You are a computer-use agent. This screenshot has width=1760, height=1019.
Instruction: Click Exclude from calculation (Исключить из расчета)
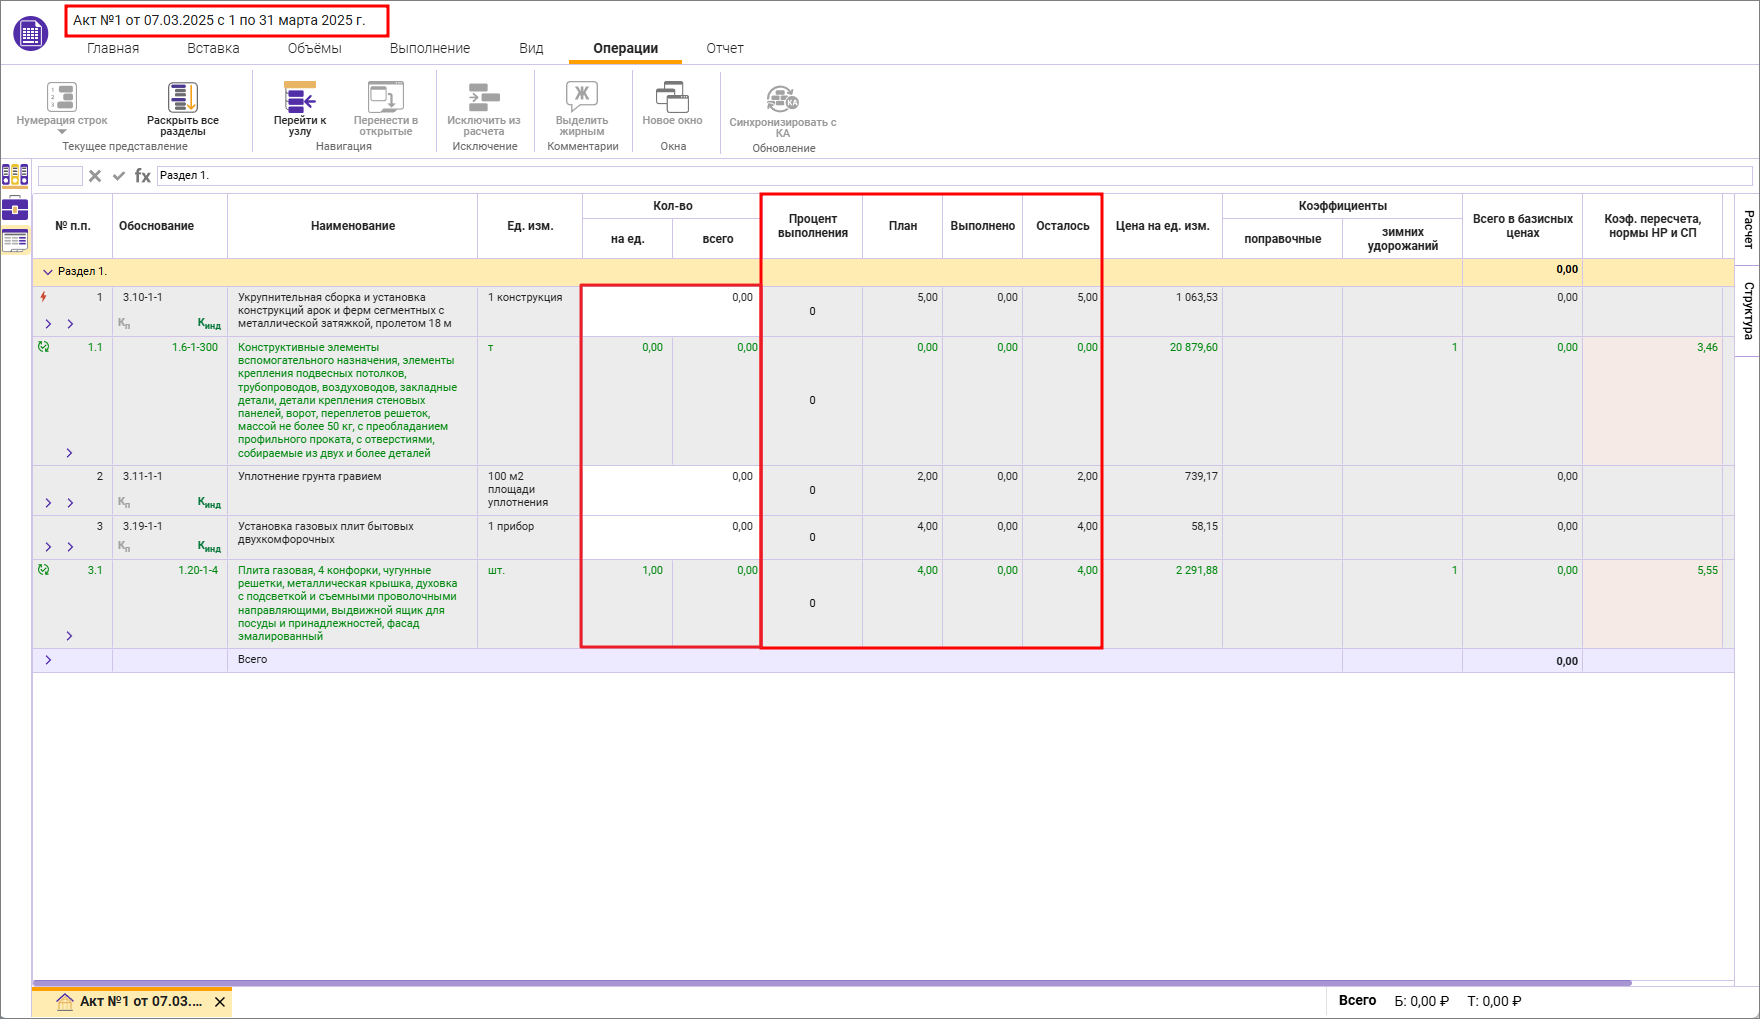pos(484,98)
